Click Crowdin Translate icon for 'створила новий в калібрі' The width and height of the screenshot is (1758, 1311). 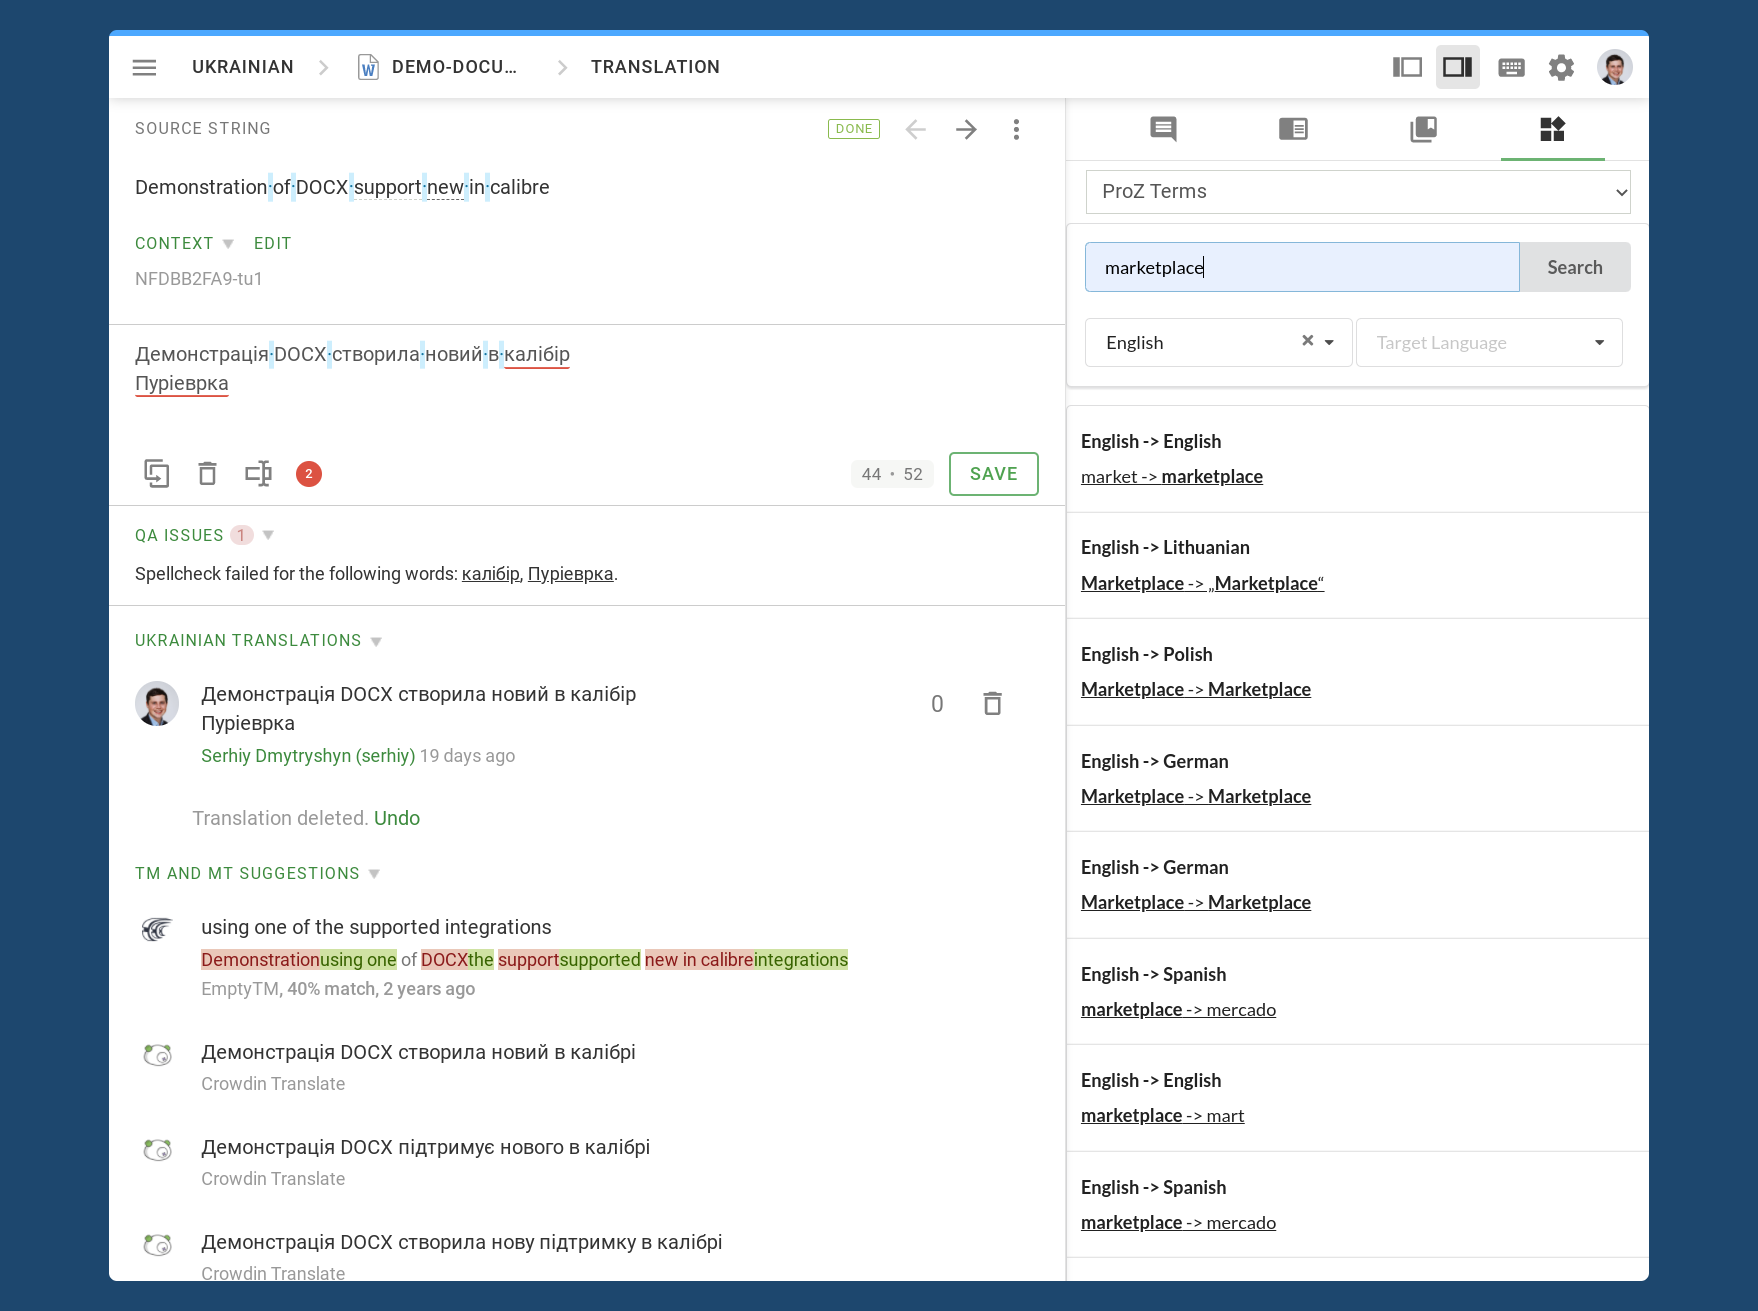157,1054
